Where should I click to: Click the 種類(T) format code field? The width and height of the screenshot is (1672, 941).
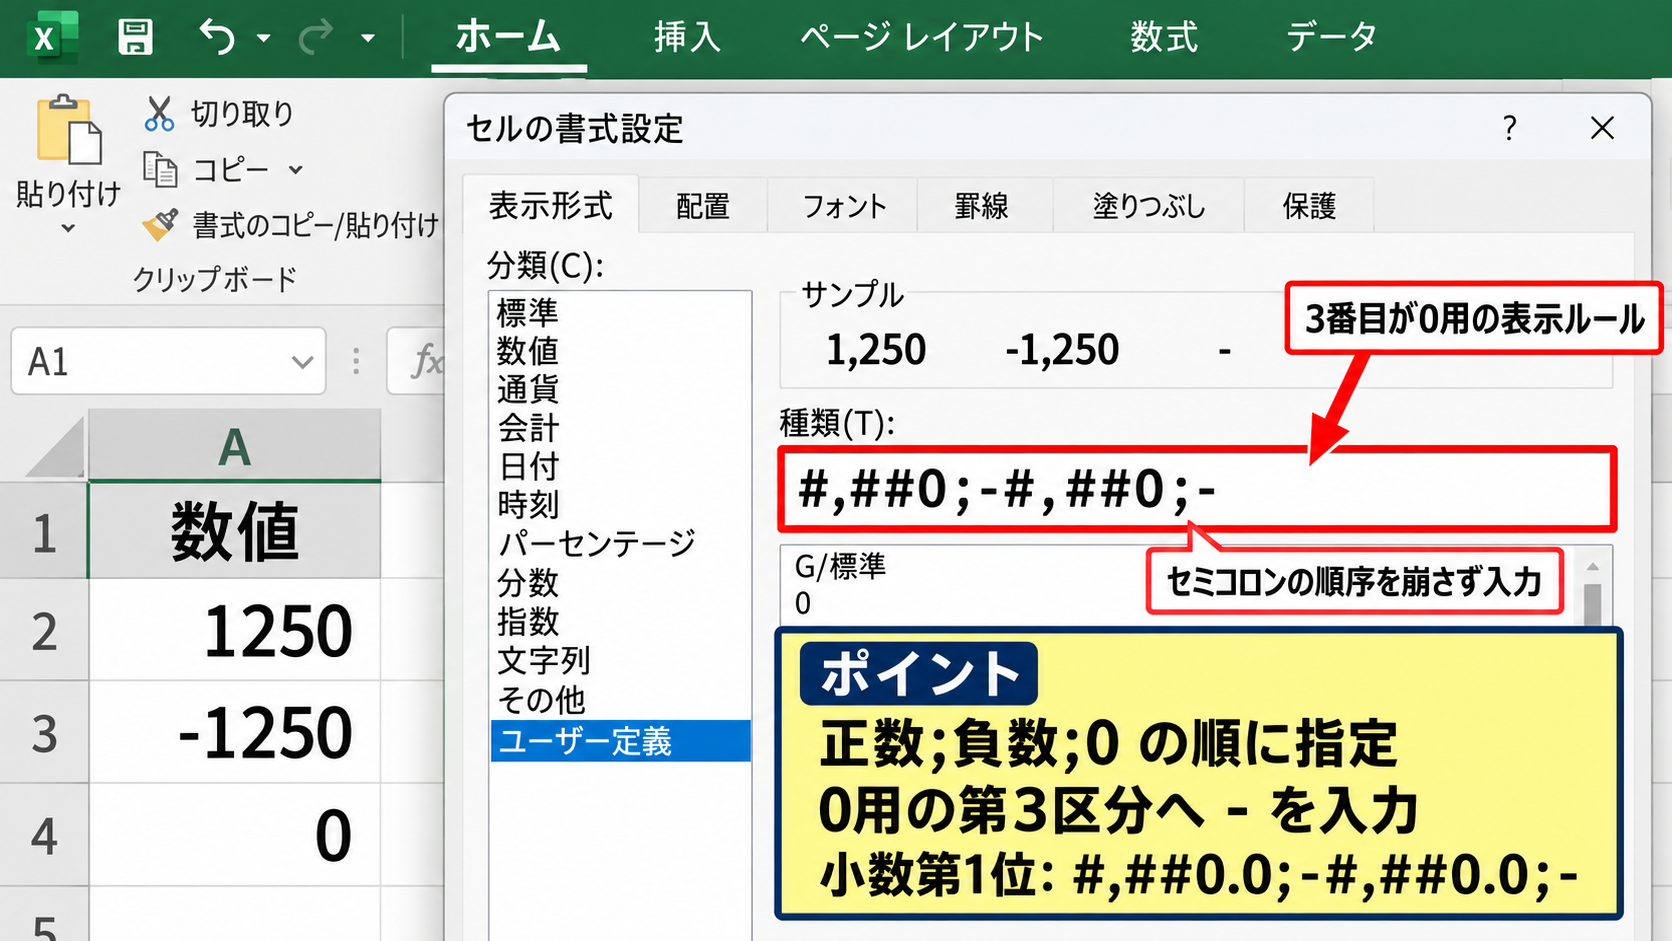(1197, 489)
